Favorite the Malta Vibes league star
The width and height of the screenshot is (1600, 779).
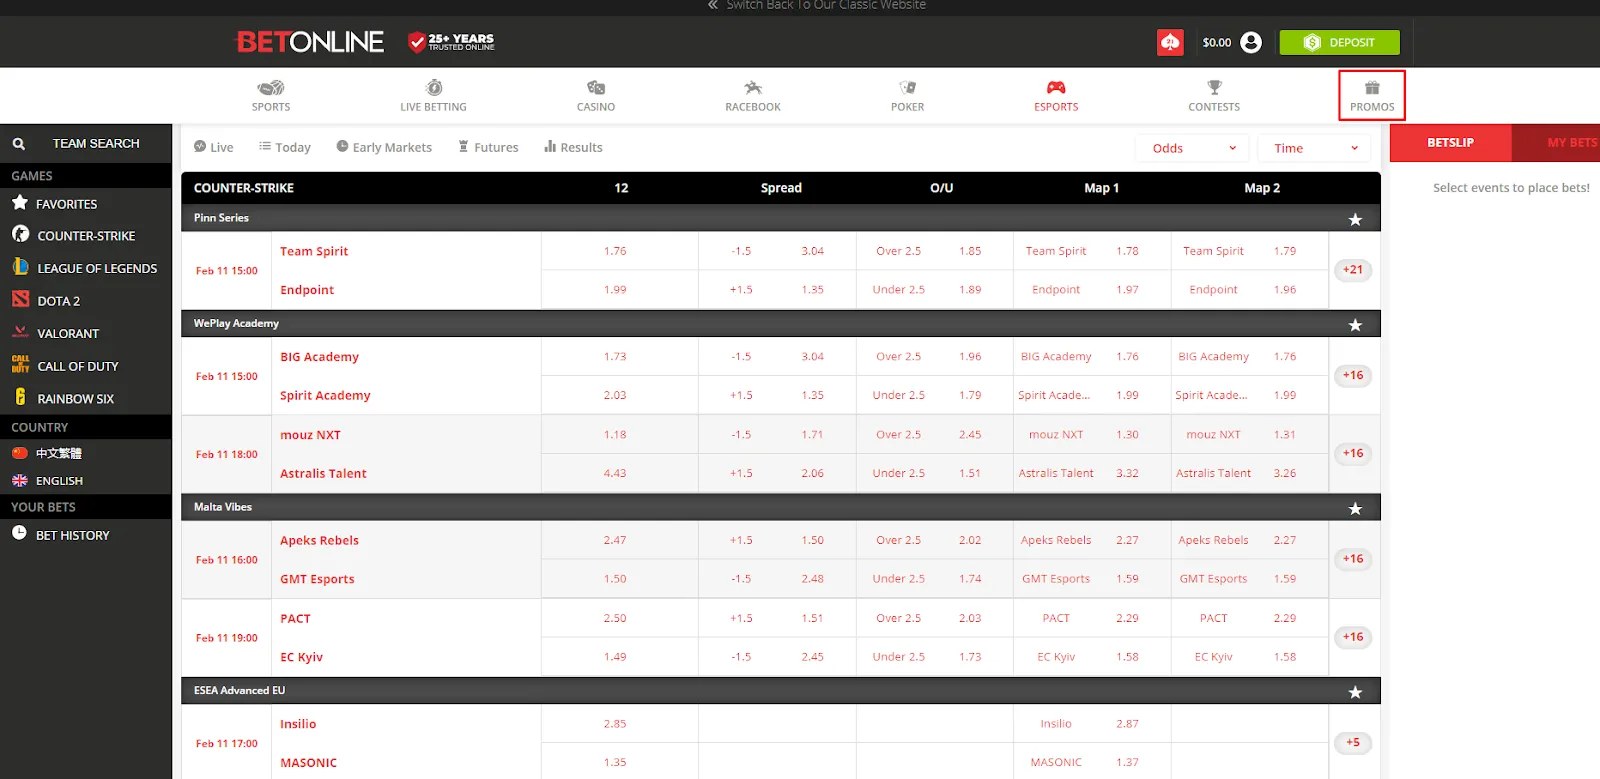pyautogui.click(x=1355, y=509)
